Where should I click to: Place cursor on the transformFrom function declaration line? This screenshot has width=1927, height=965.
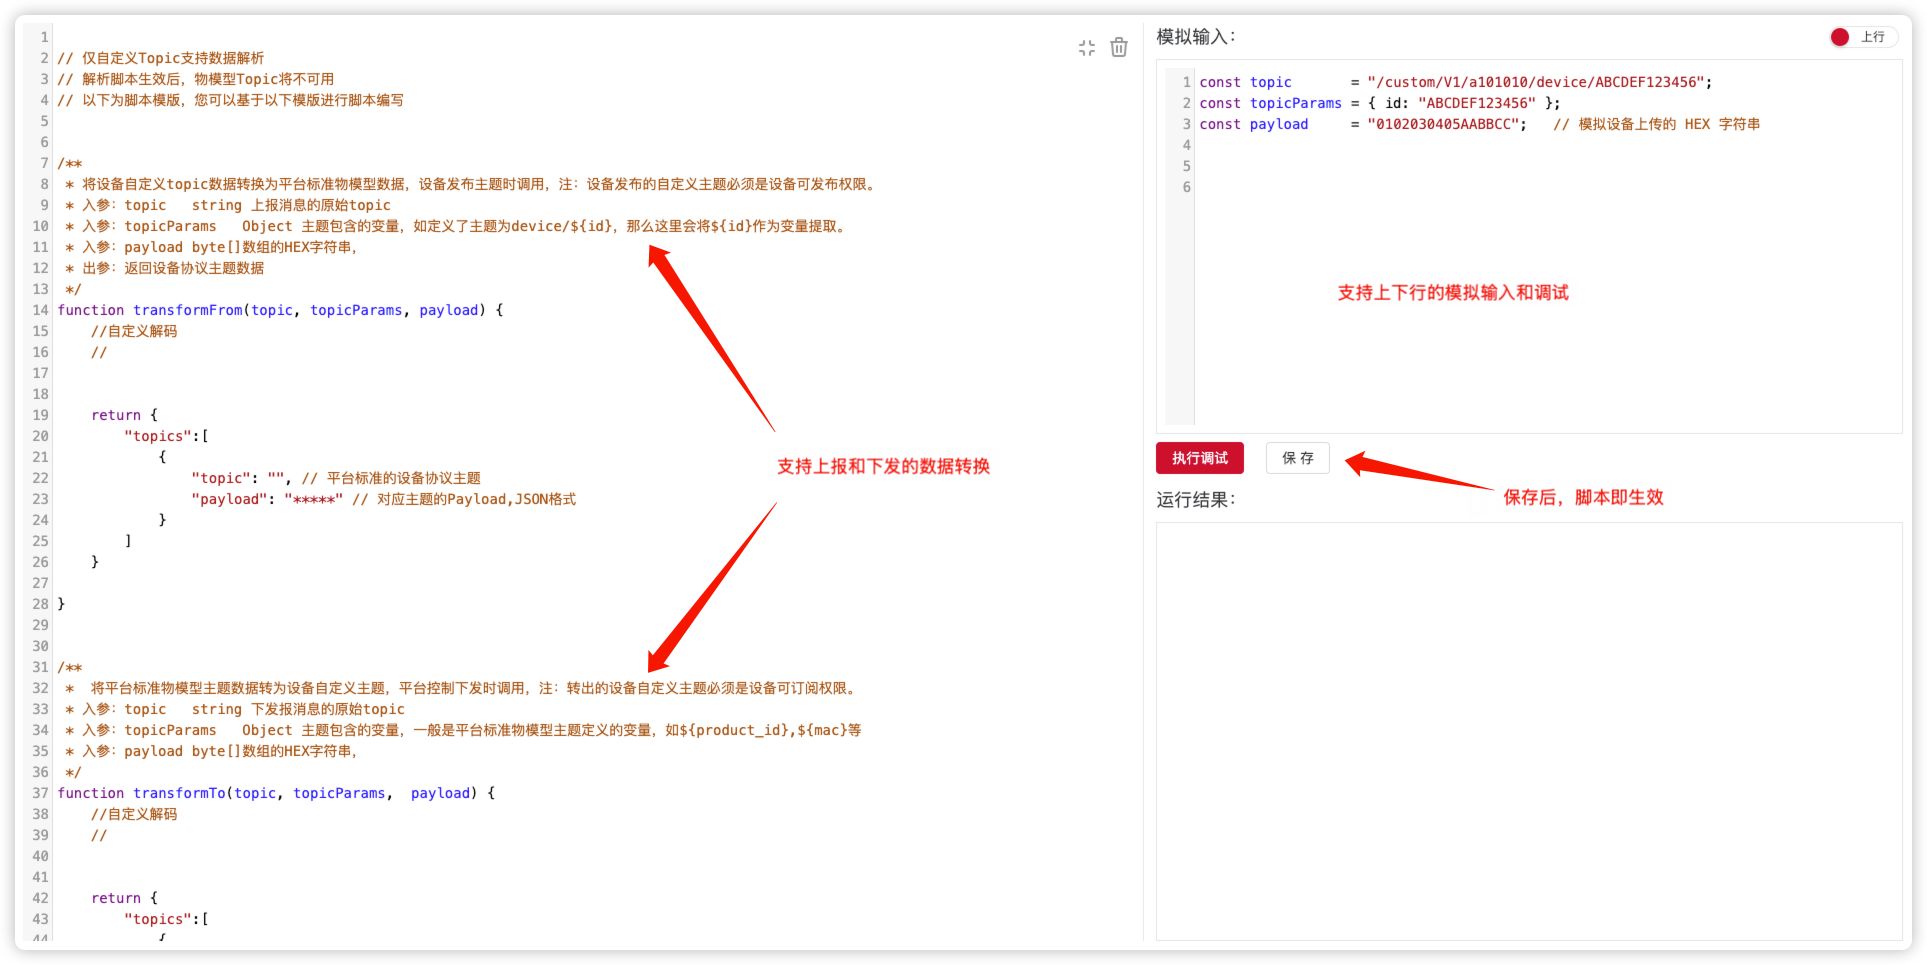click(280, 310)
